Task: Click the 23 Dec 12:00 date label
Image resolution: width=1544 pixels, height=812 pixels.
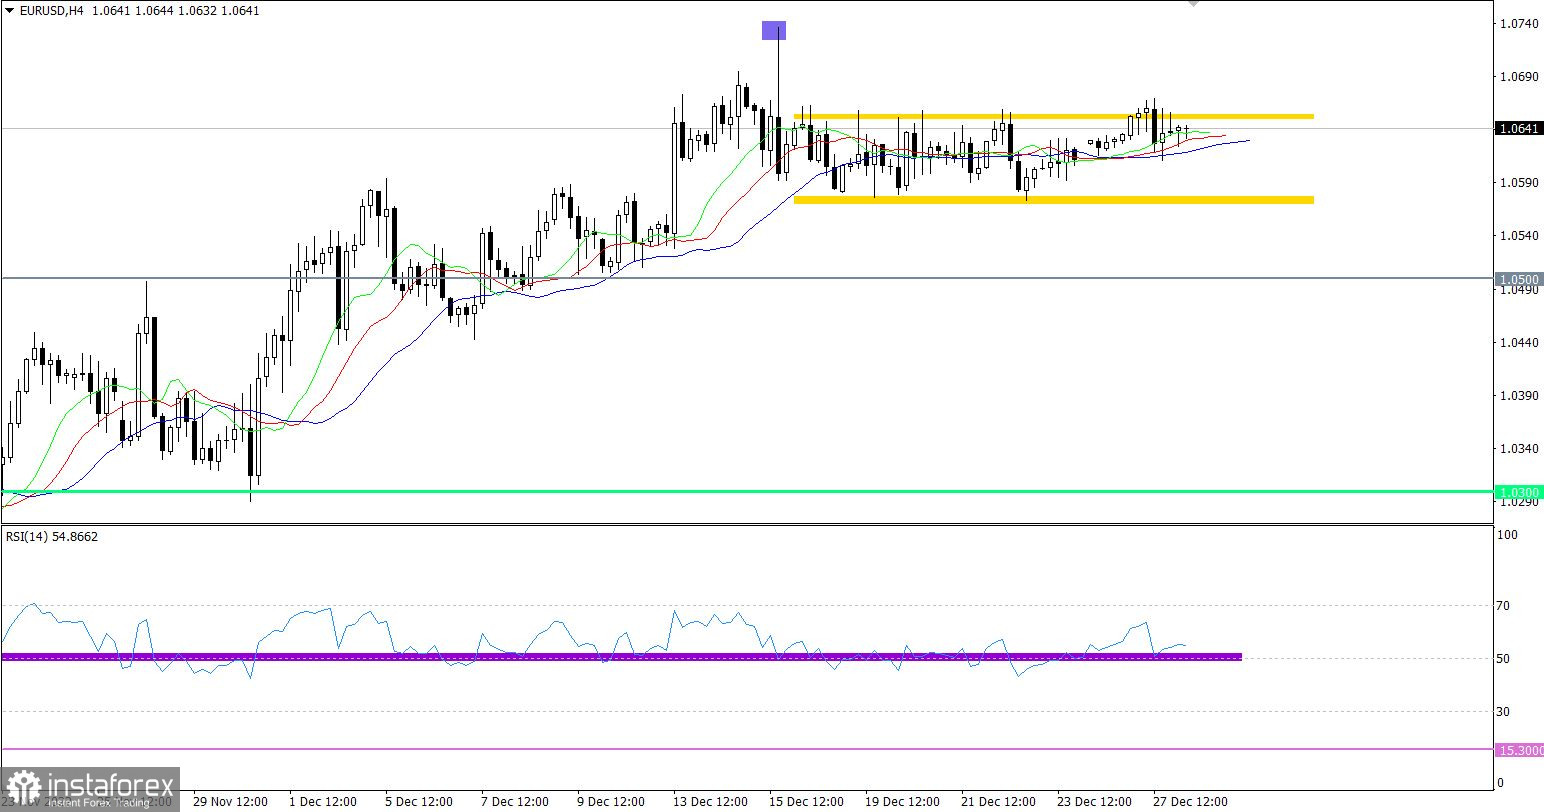Action: coord(1094,802)
